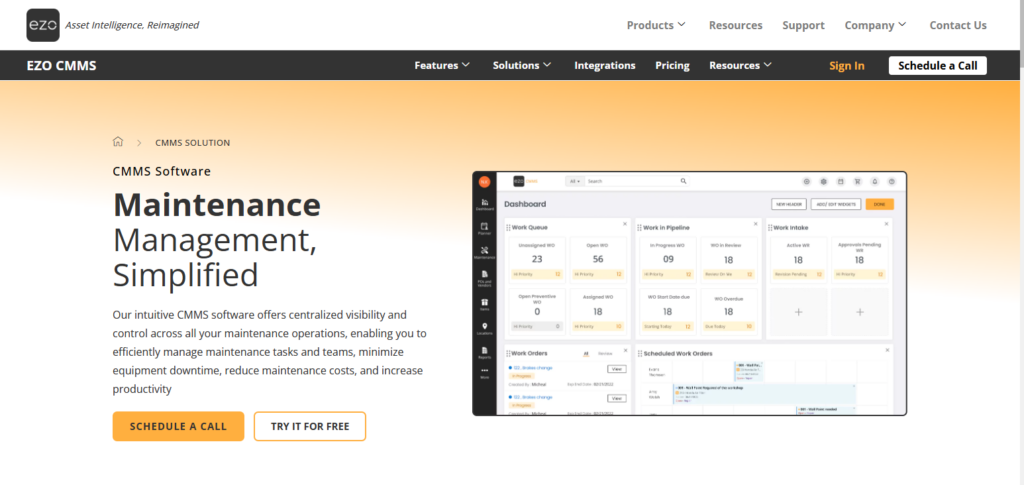Select Maintenance icon in the preview sidebar
This screenshot has height=485, width=1024.
click(x=485, y=253)
